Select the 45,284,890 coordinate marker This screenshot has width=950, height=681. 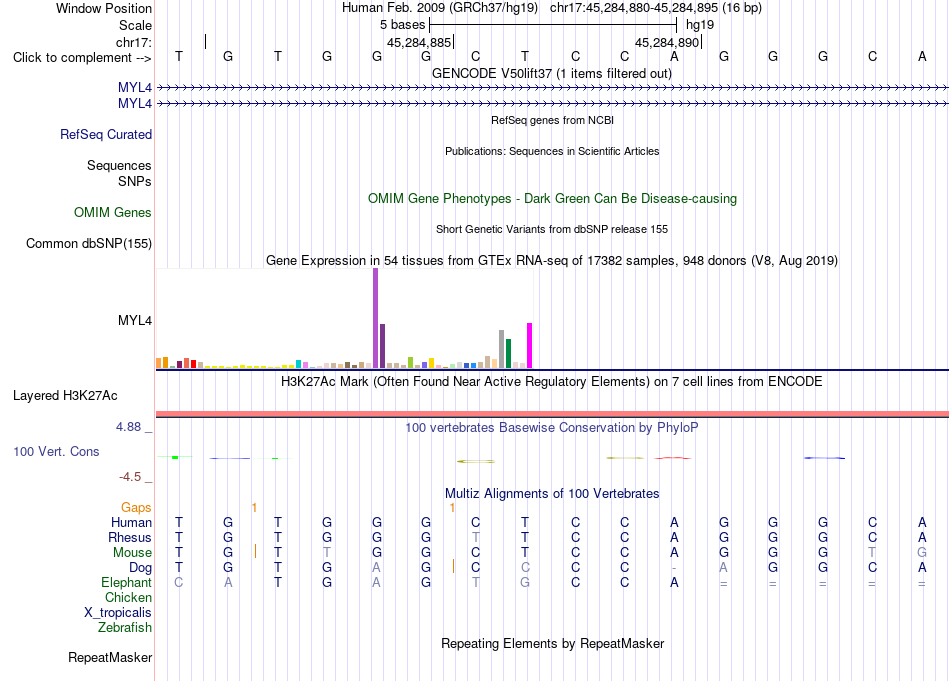click(667, 42)
